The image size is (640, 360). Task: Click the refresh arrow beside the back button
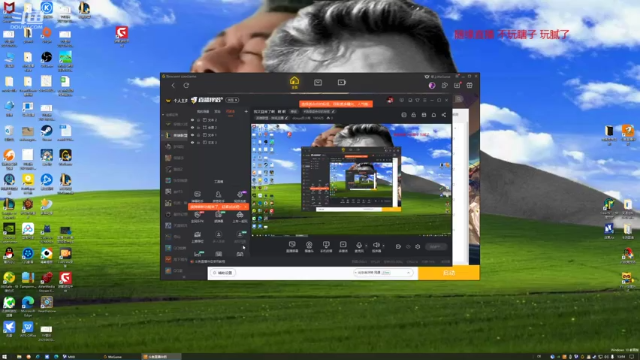click(x=186, y=85)
